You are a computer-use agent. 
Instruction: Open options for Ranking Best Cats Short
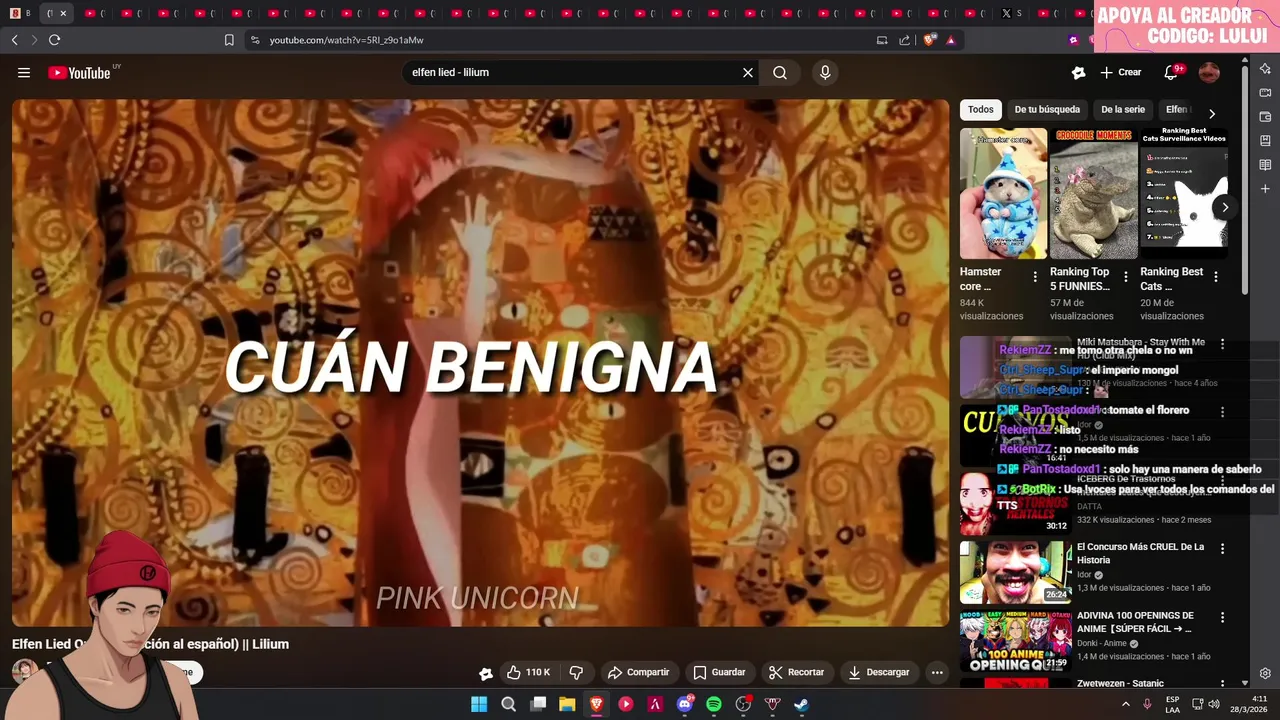click(1216, 277)
